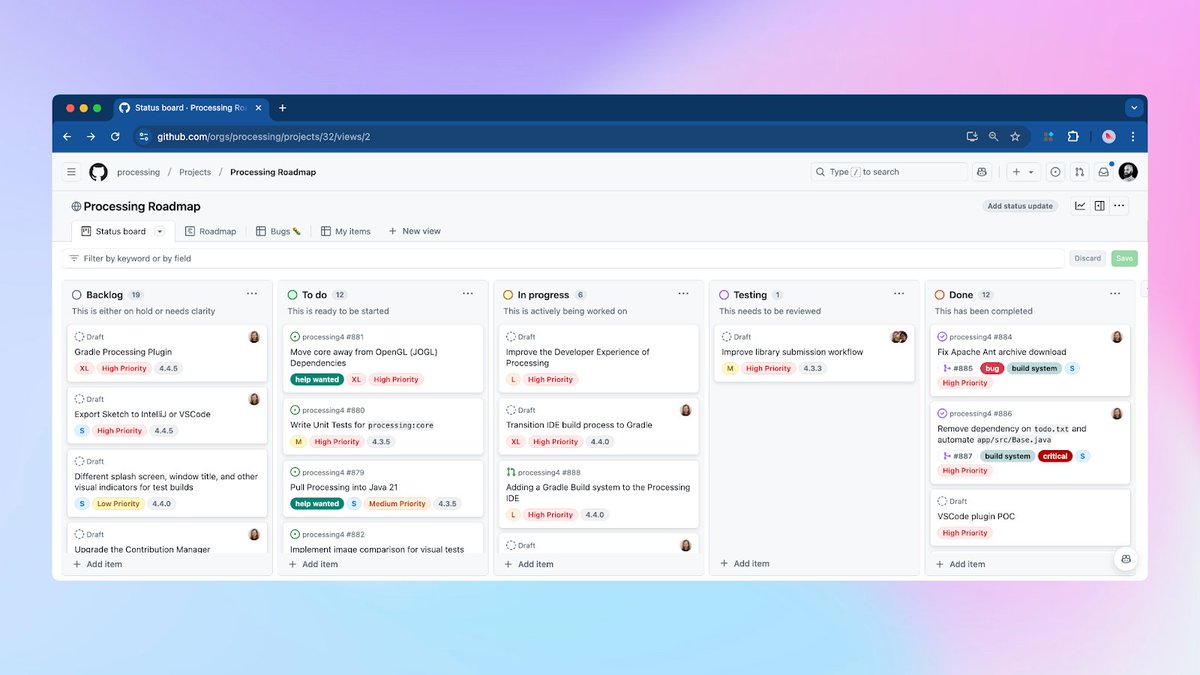
Task: Open the Projects breadcrumb link
Action: tap(195, 172)
